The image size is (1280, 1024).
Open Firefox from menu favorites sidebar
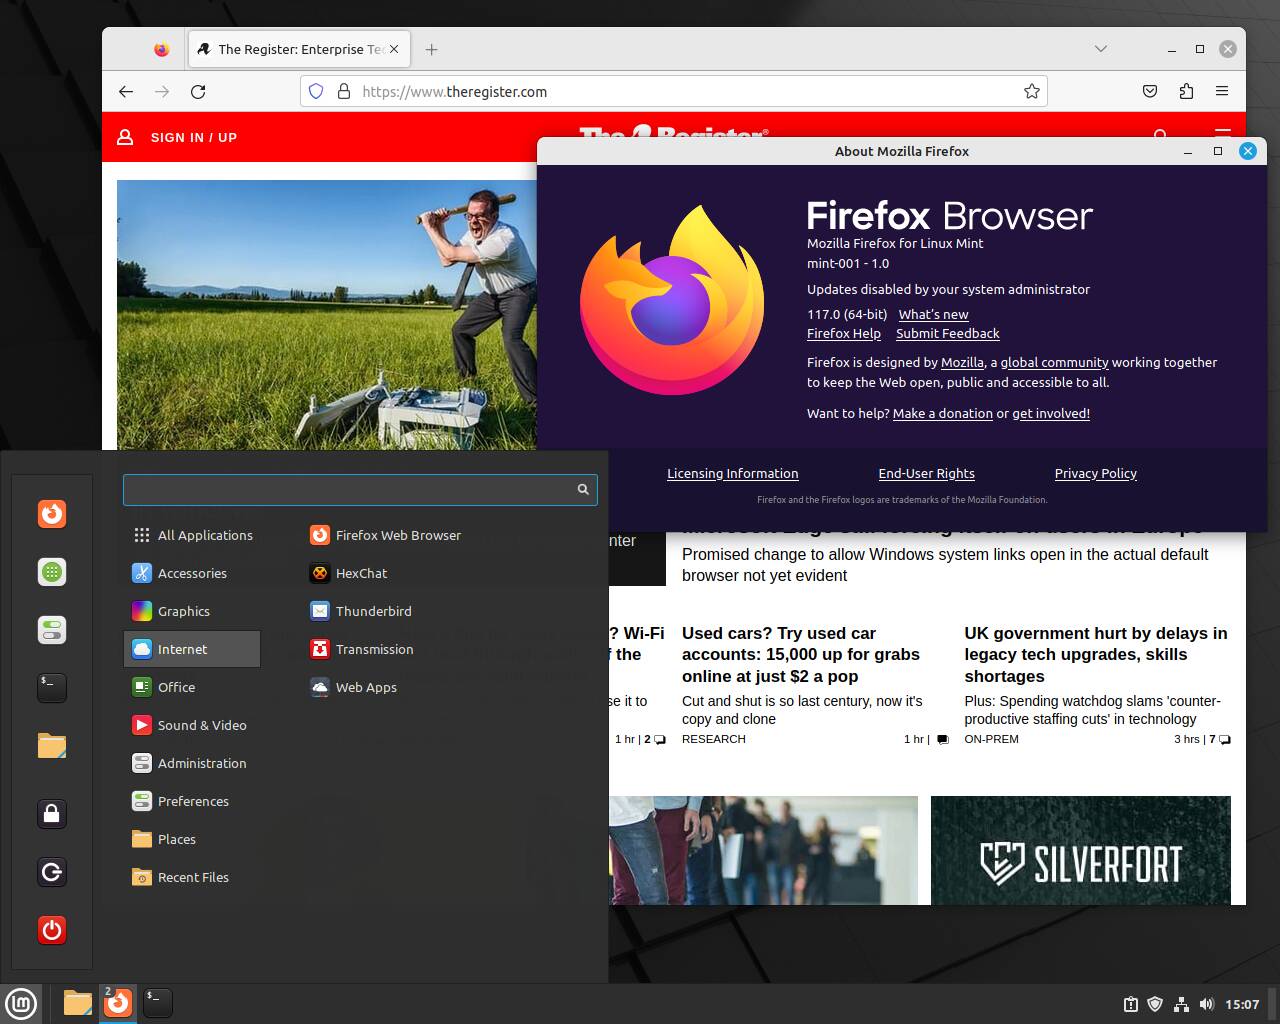52,514
